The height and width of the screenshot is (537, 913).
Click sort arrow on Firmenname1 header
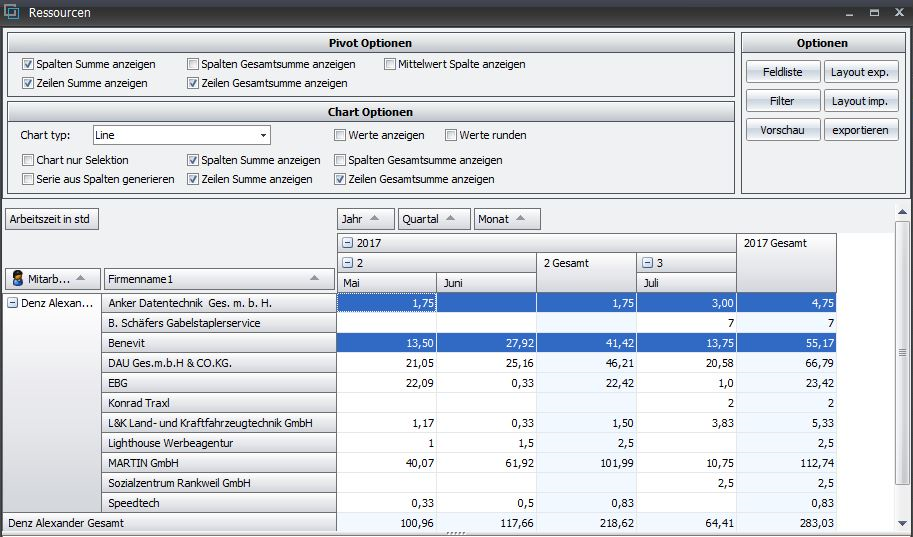(x=315, y=278)
